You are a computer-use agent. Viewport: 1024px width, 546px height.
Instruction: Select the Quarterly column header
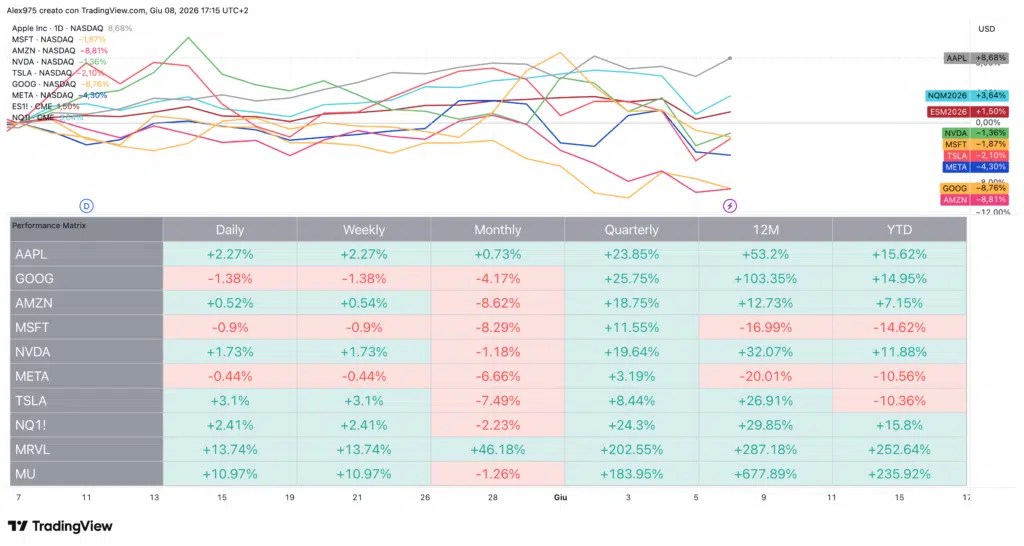click(x=632, y=229)
